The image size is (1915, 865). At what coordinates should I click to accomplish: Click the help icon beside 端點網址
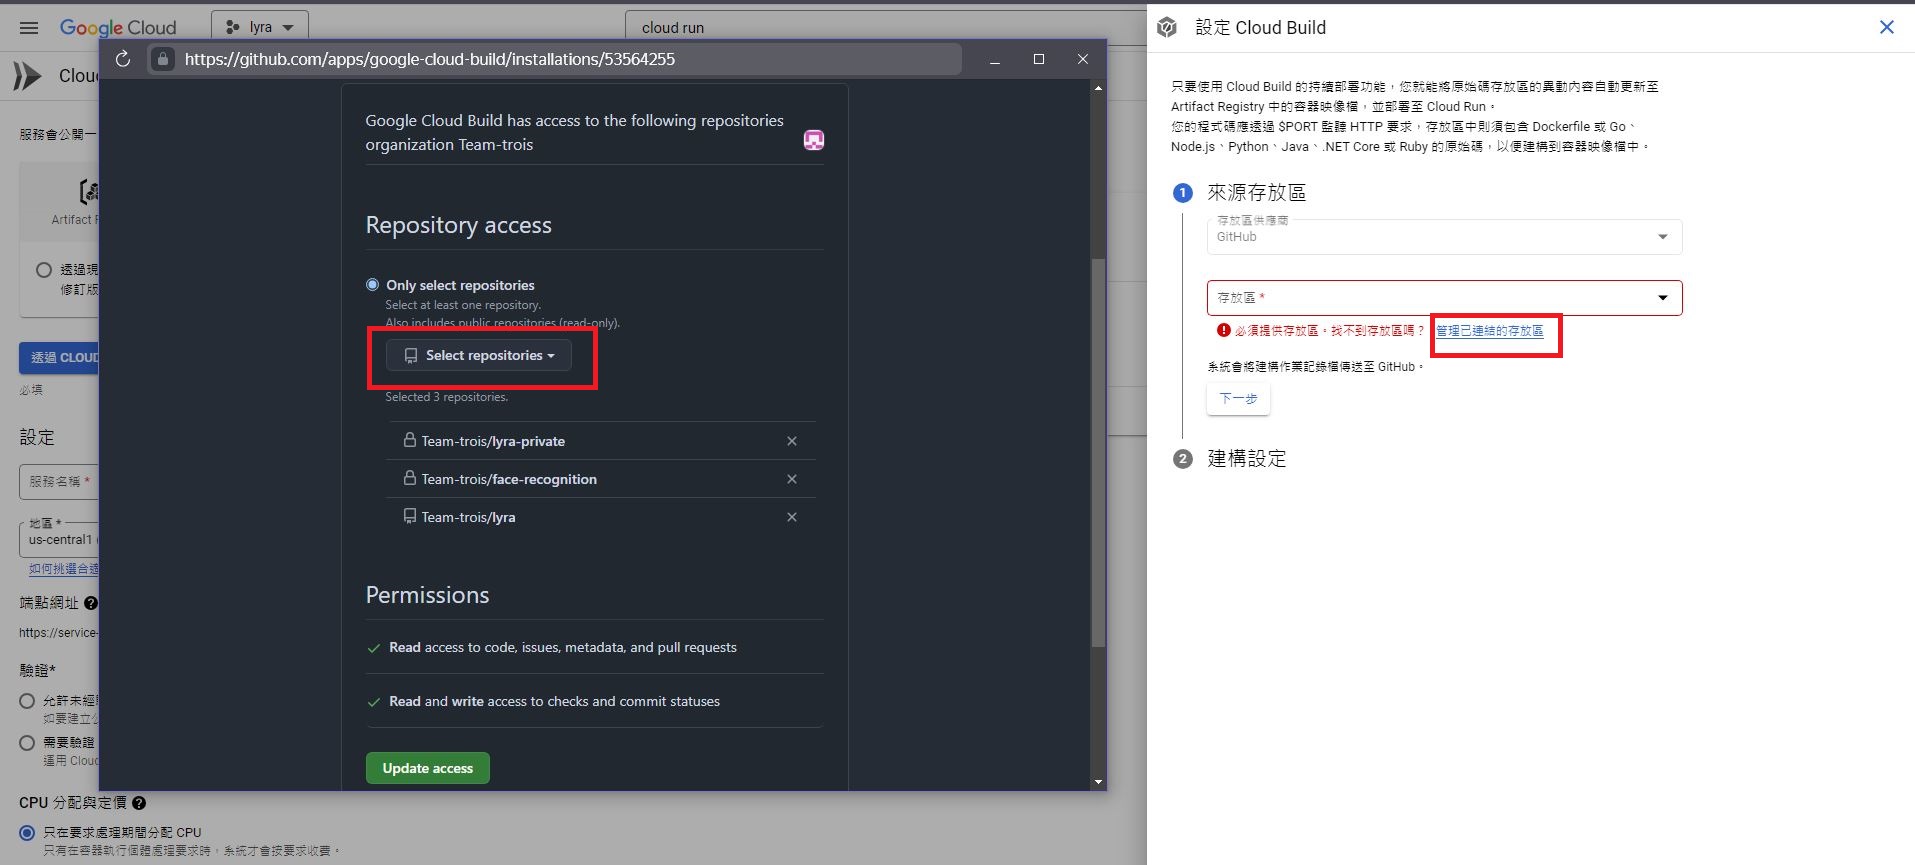[x=91, y=603]
